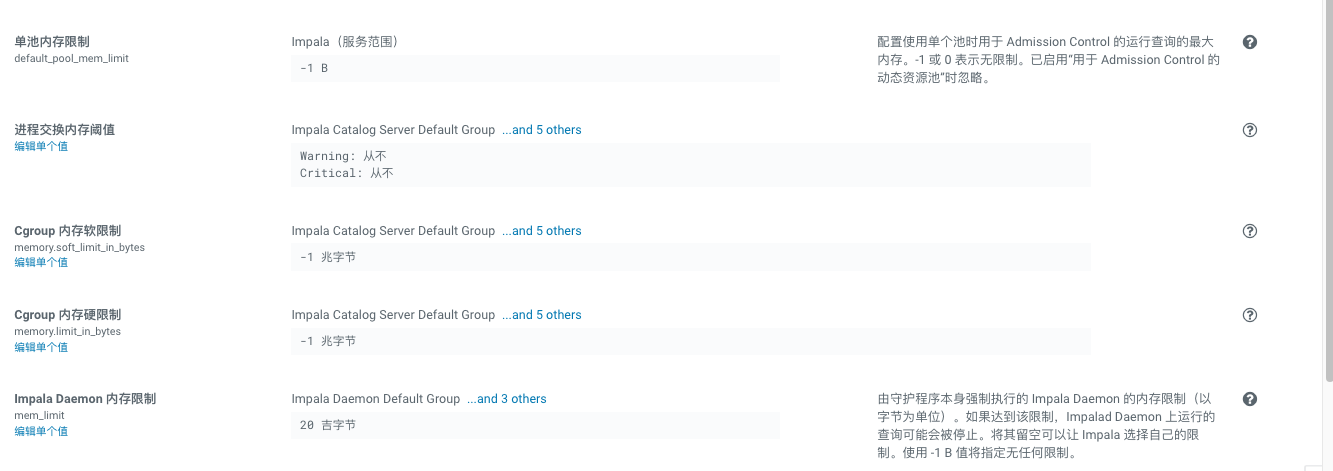The width and height of the screenshot is (1333, 471).
Task: Select the default_pool_mem_limit property name
Action: pos(71,58)
